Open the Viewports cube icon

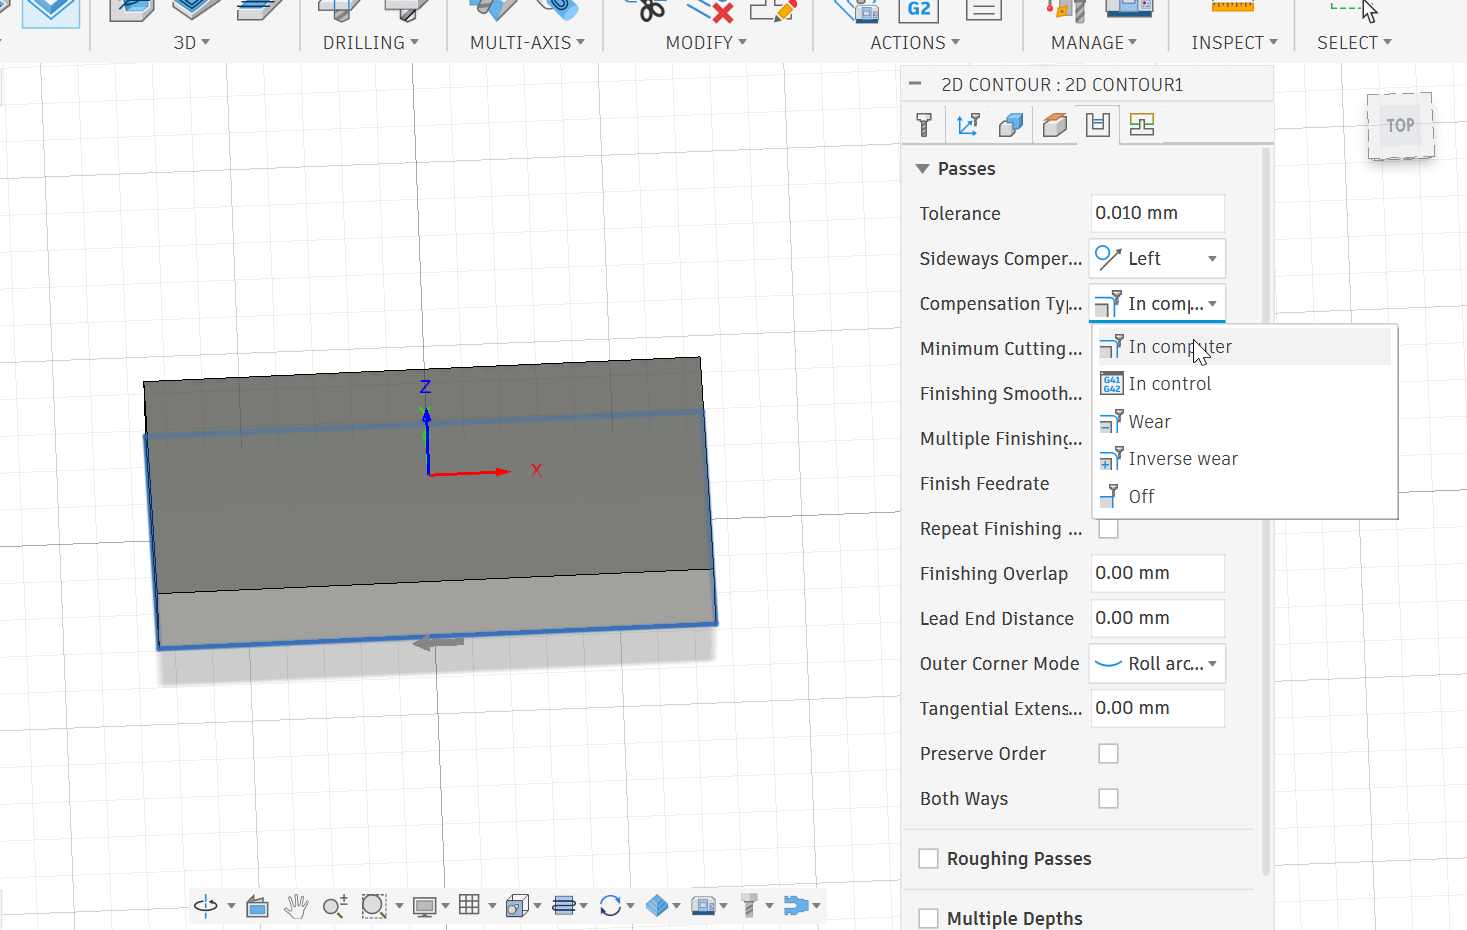point(517,906)
